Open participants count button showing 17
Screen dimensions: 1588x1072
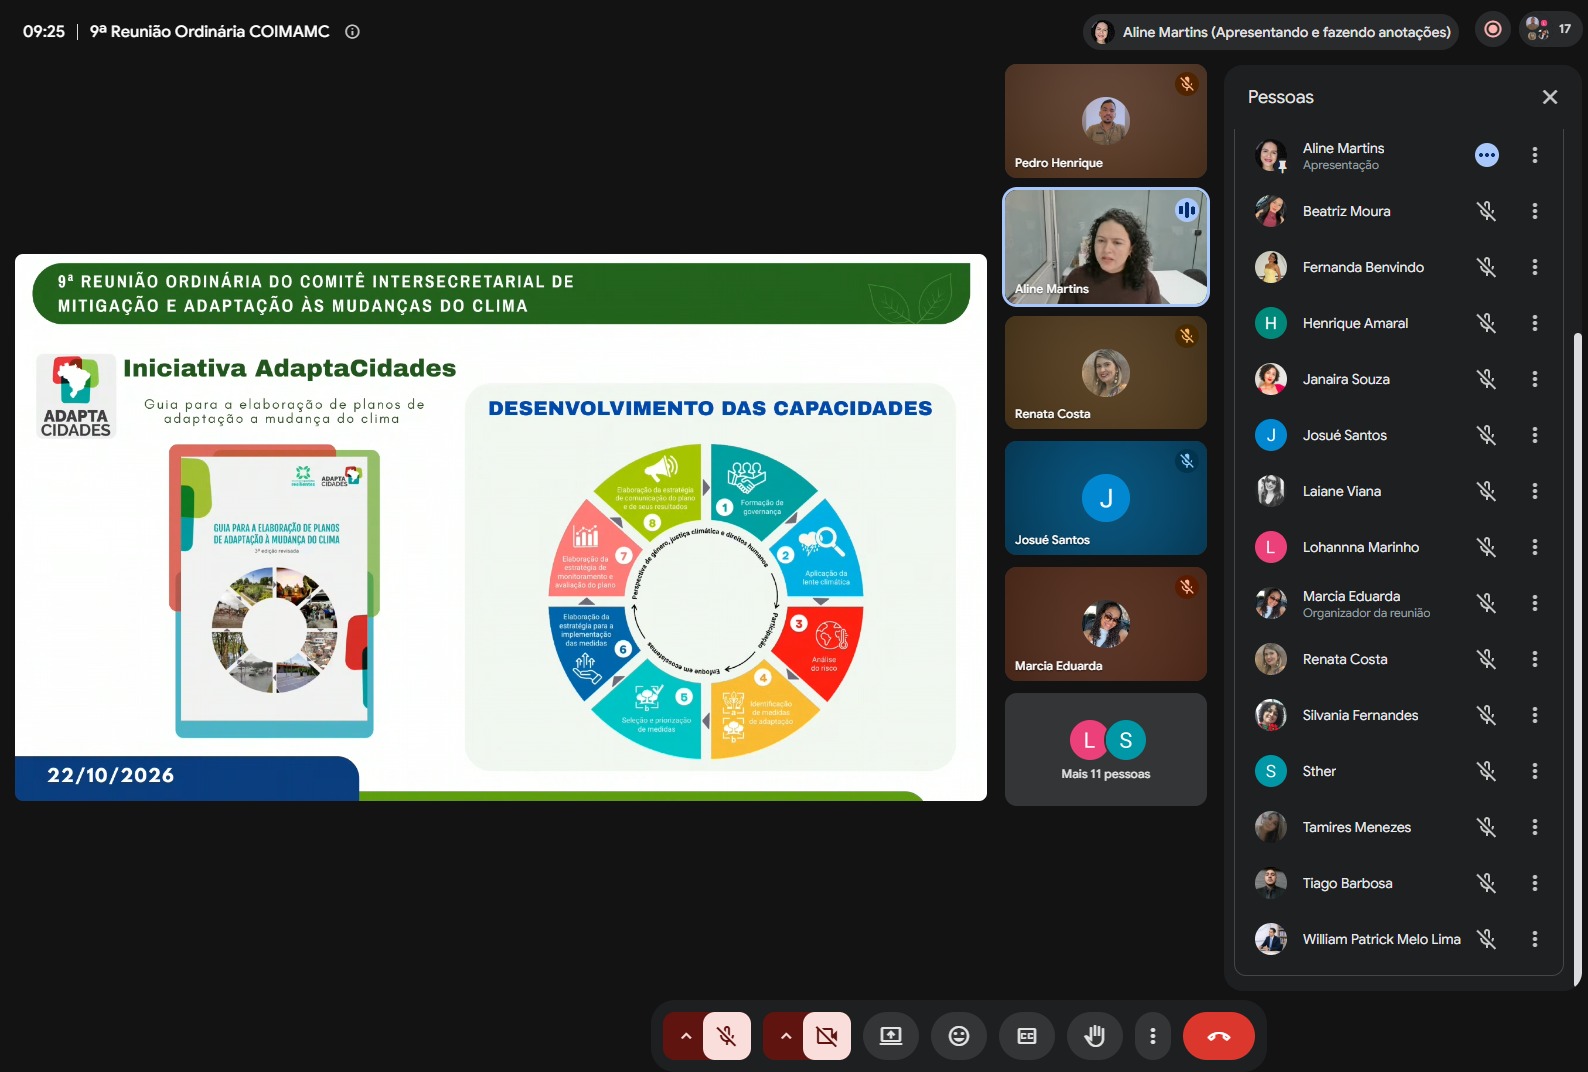click(x=1549, y=30)
